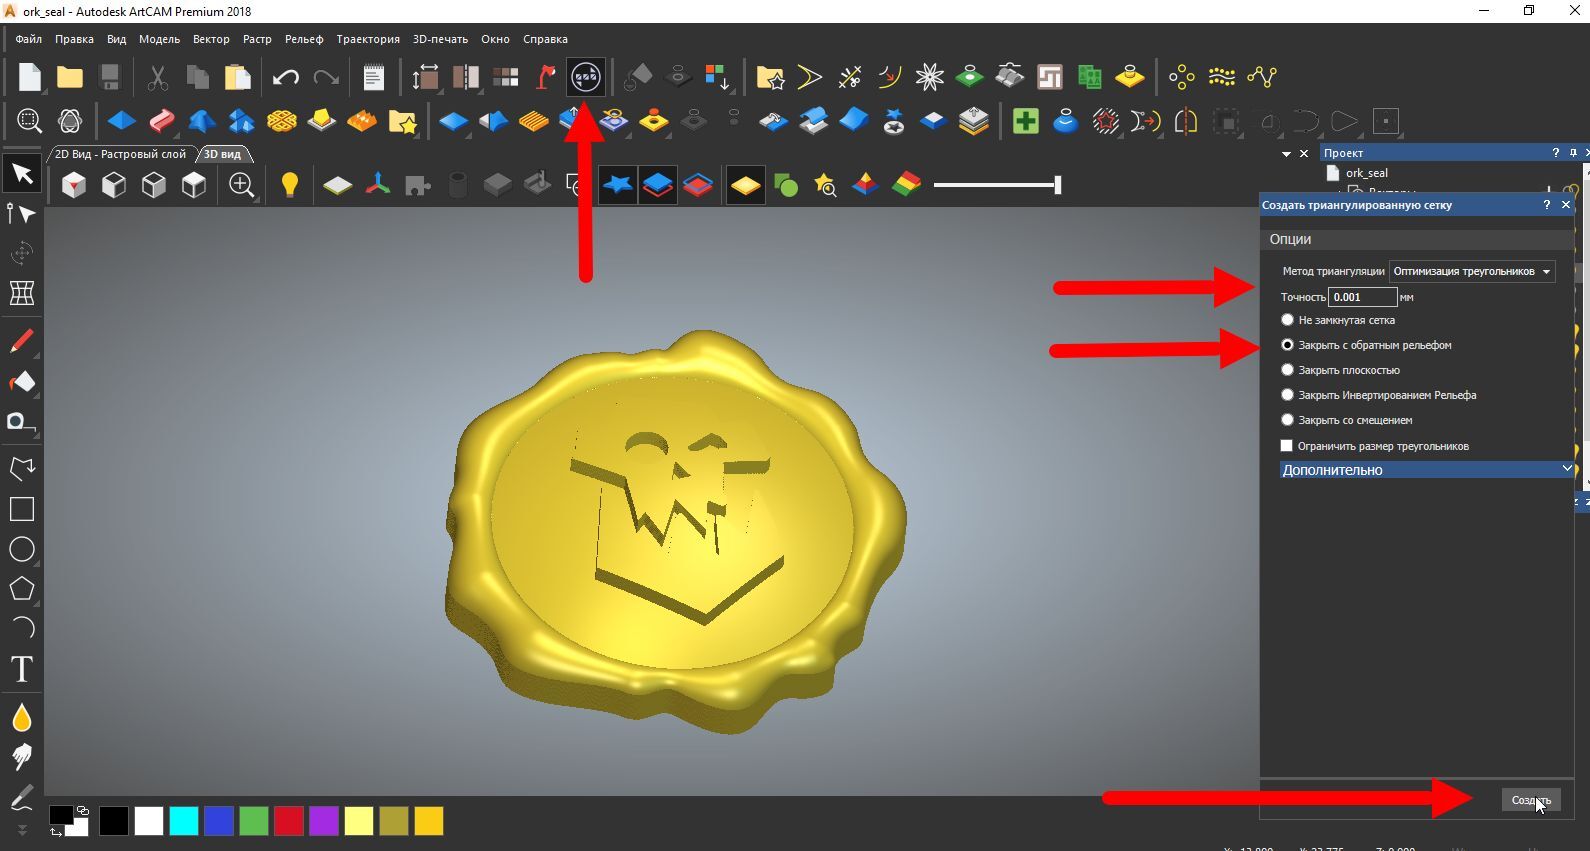Click the New Model icon

click(x=30, y=77)
